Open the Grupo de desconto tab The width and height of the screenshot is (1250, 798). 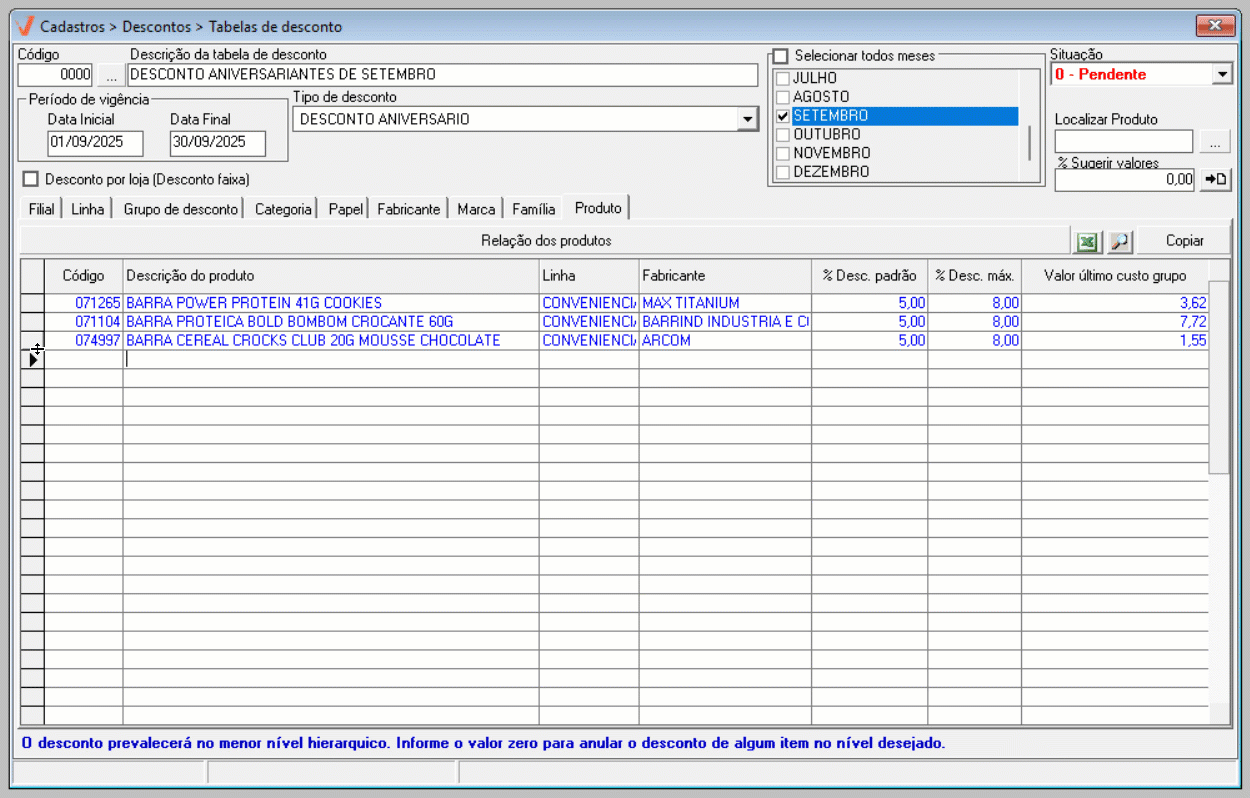[x=181, y=209]
